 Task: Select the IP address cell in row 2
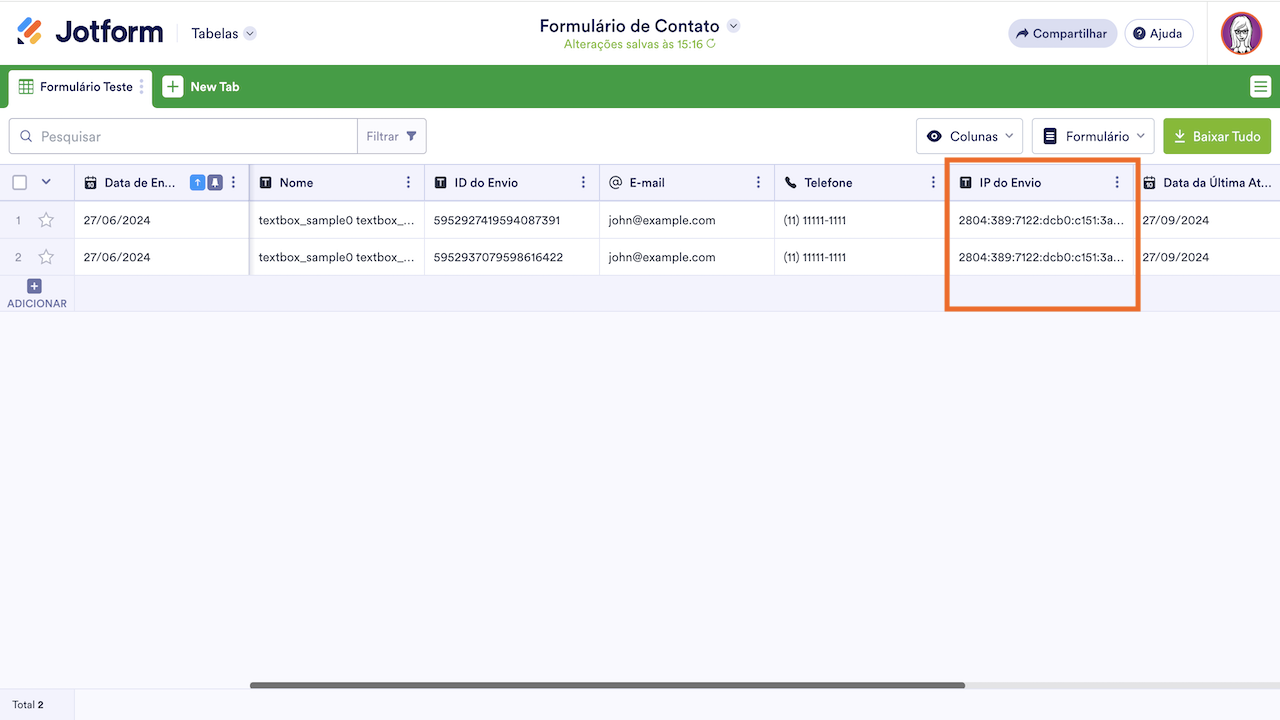[1041, 257]
